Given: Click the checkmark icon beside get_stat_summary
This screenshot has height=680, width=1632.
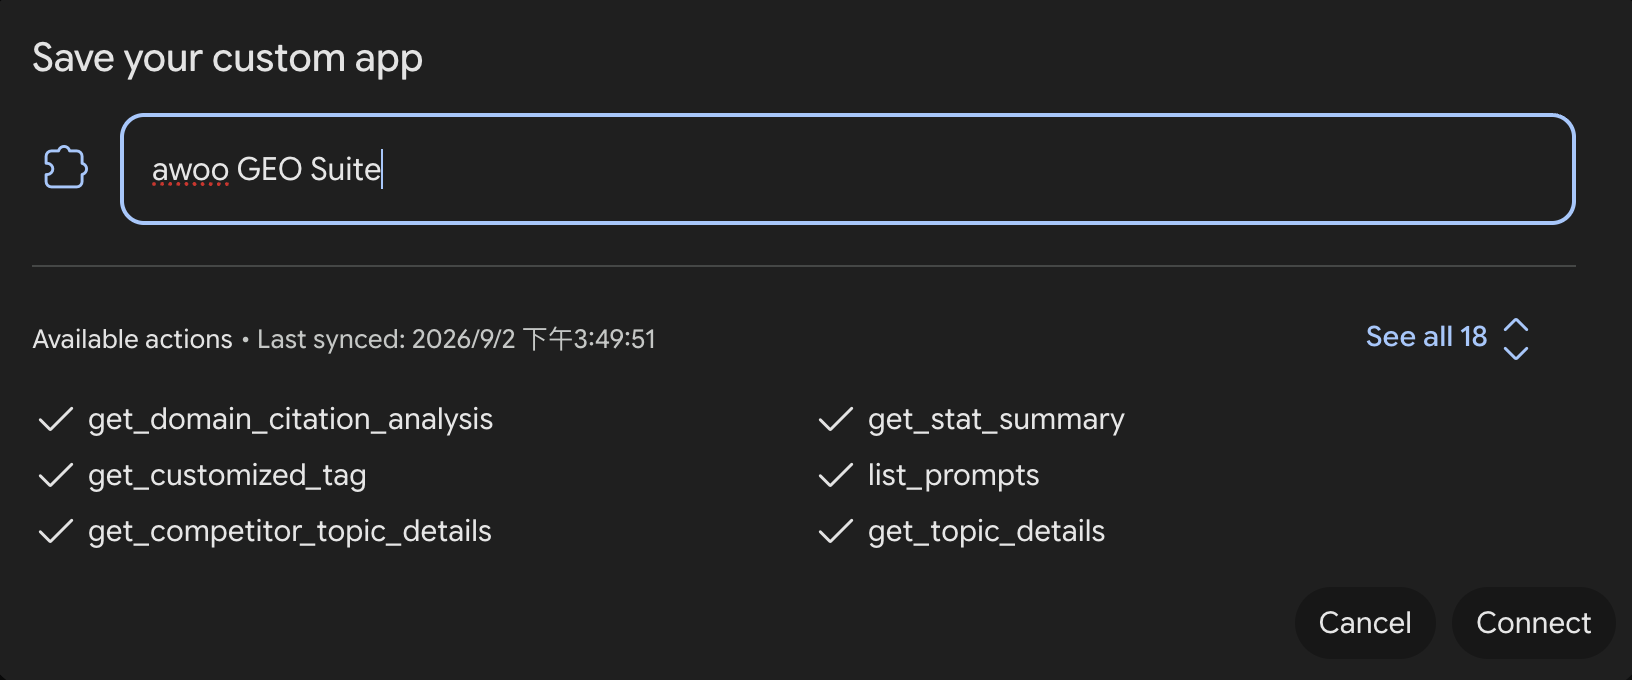Looking at the screenshot, I should pyautogui.click(x=836, y=419).
